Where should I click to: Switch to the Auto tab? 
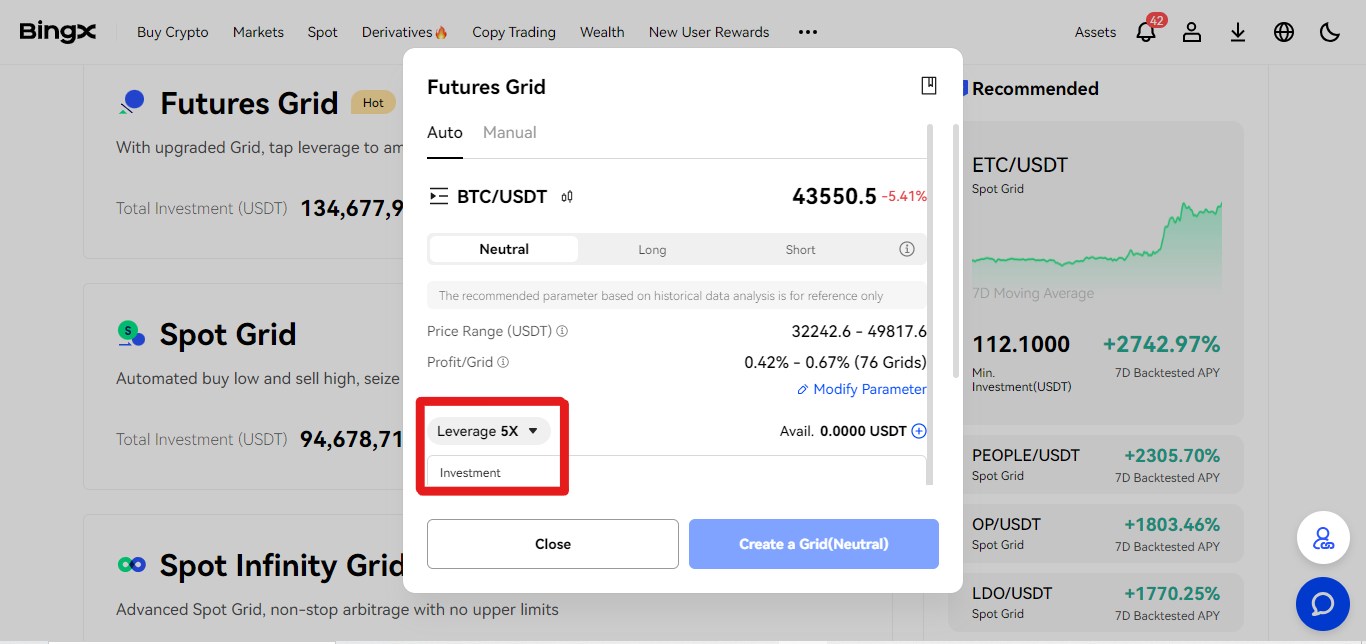click(x=445, y=132)
